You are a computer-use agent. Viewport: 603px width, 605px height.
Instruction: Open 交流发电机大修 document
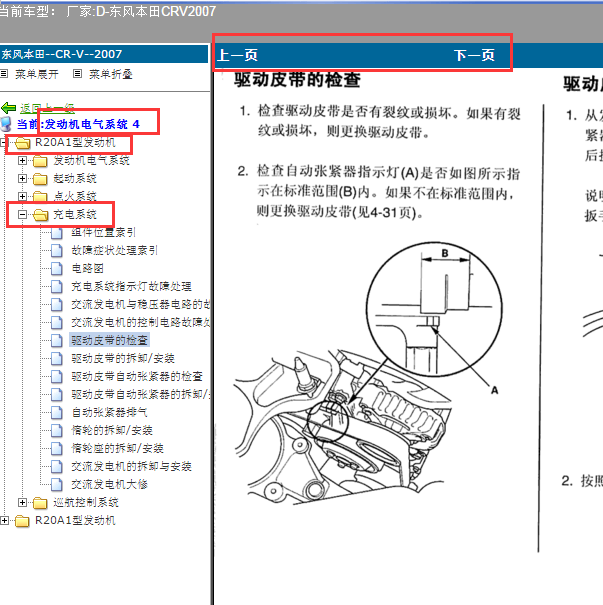(109, 485)
